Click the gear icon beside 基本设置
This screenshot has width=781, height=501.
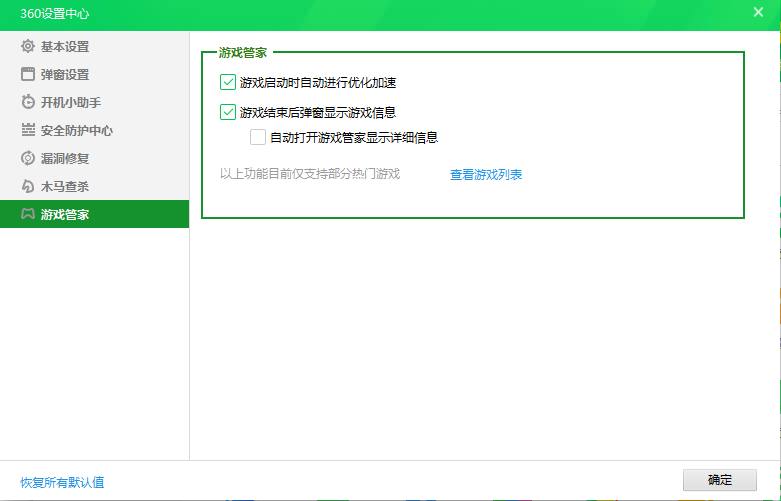tap(28, 46)
